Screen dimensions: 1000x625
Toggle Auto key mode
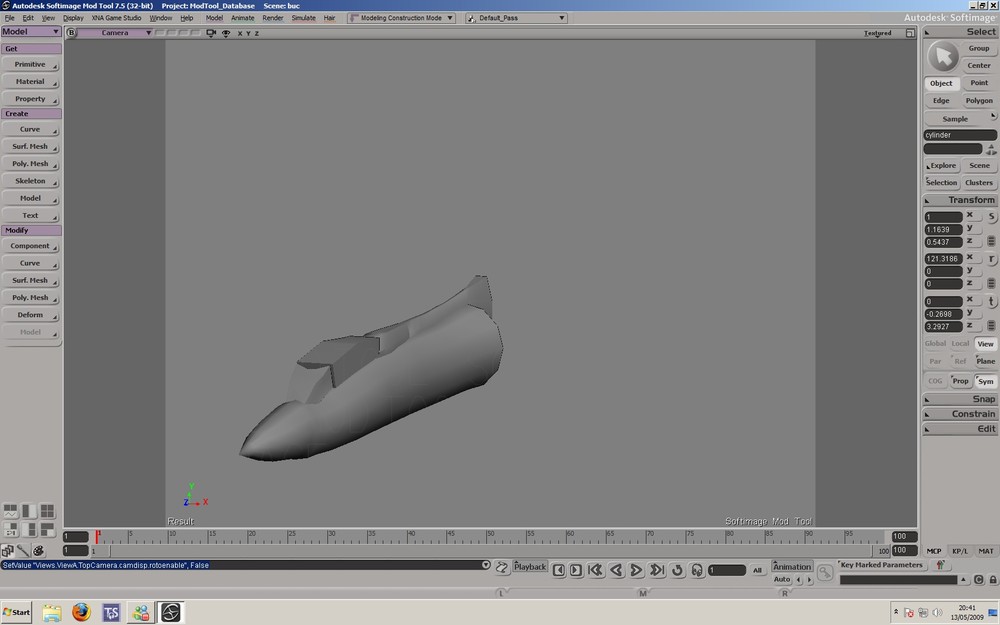[x=781, y=580]
